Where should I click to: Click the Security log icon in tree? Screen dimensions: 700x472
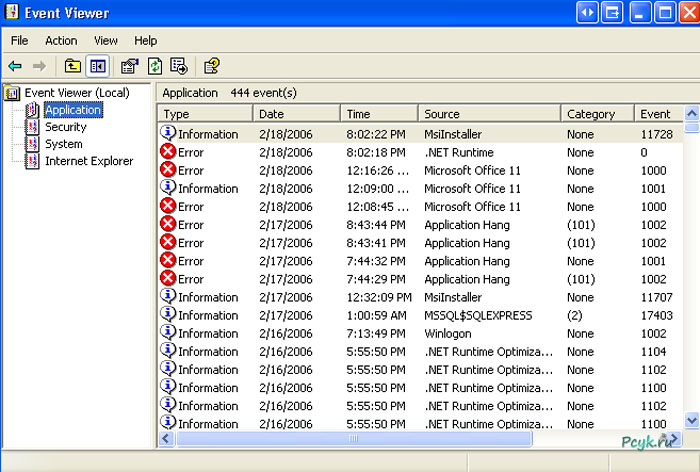[32, 127]
